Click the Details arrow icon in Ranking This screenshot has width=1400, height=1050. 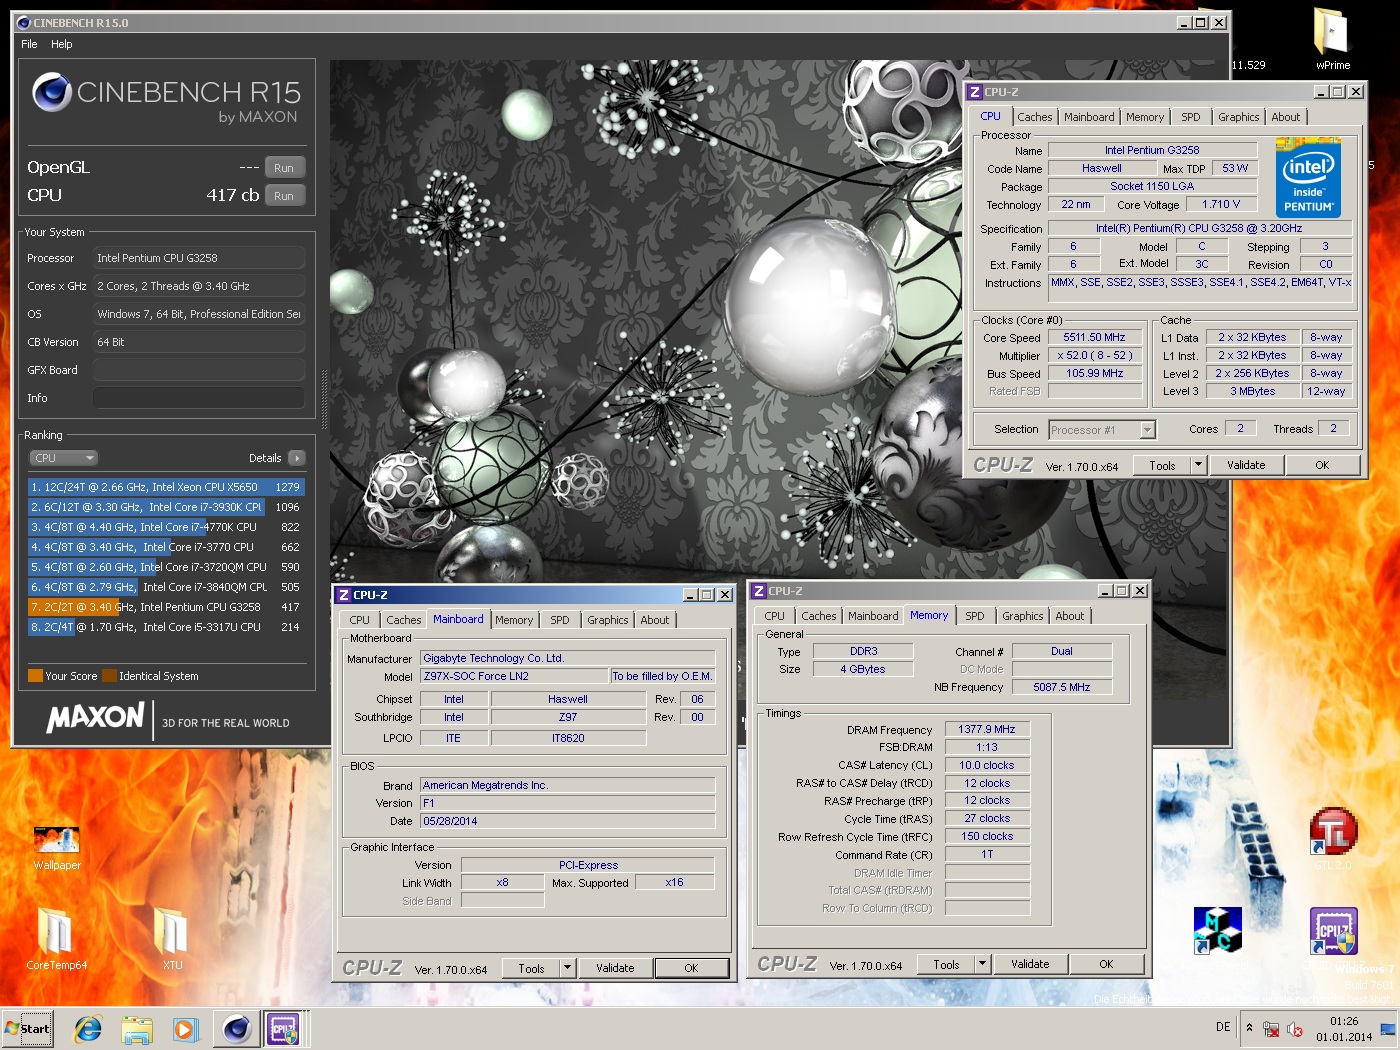(x=296, y=458)
